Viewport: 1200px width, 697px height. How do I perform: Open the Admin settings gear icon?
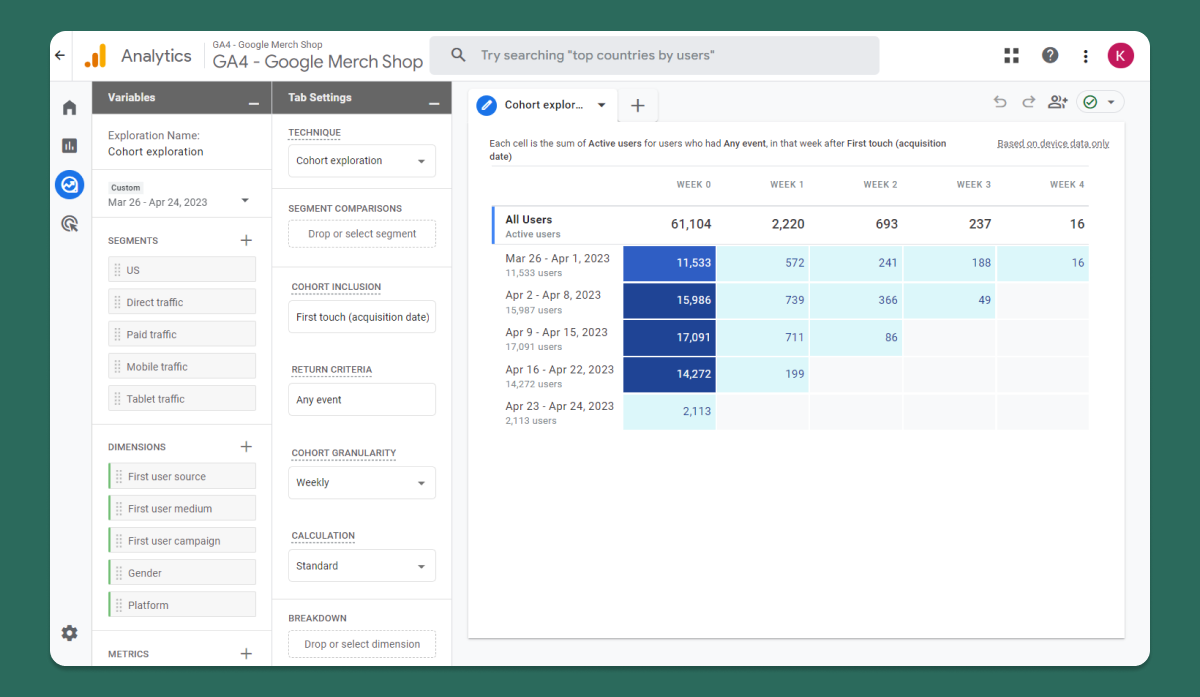point(69,633)
